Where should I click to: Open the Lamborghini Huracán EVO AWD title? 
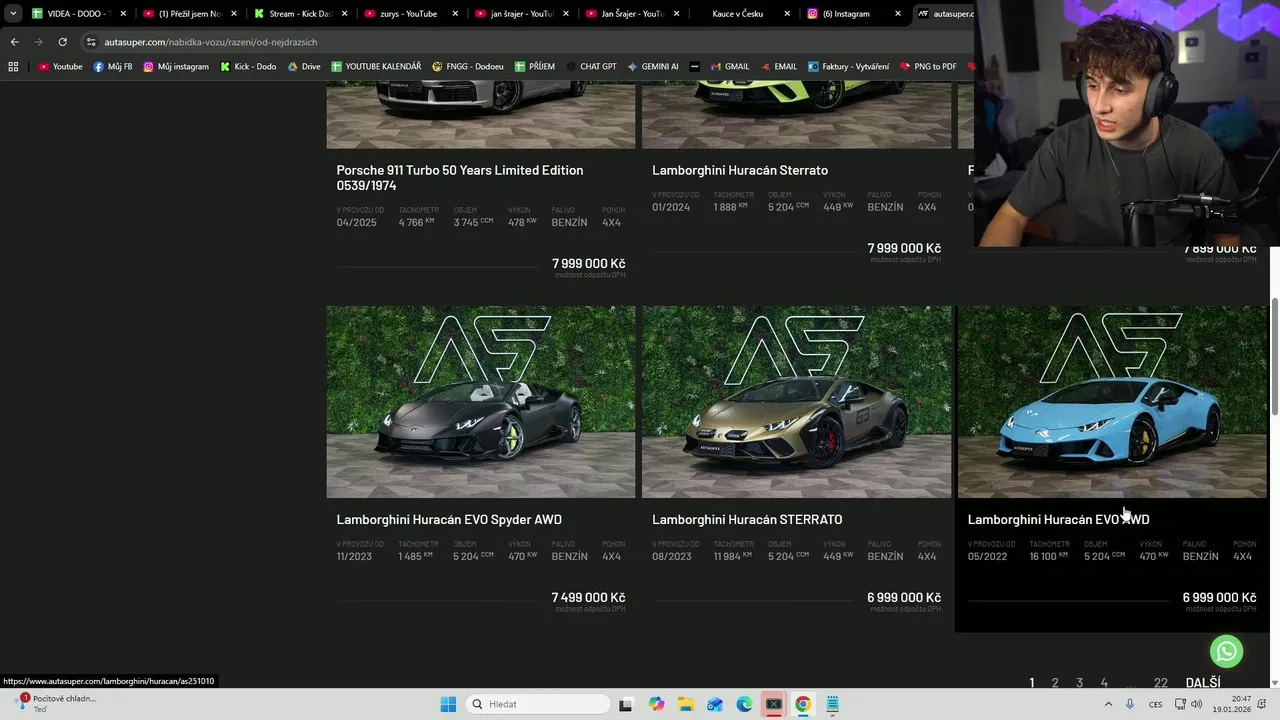pyautogui.click(x=1058, y=519)
